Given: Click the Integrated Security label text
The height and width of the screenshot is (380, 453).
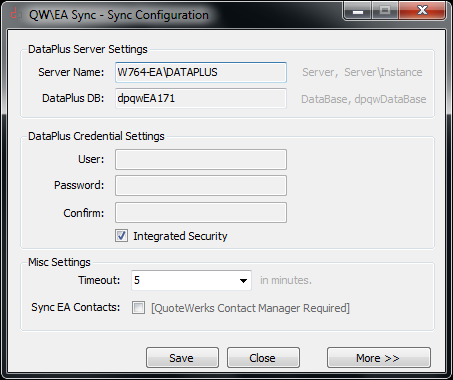Looking at the screenshot, I should click(180, 236).
